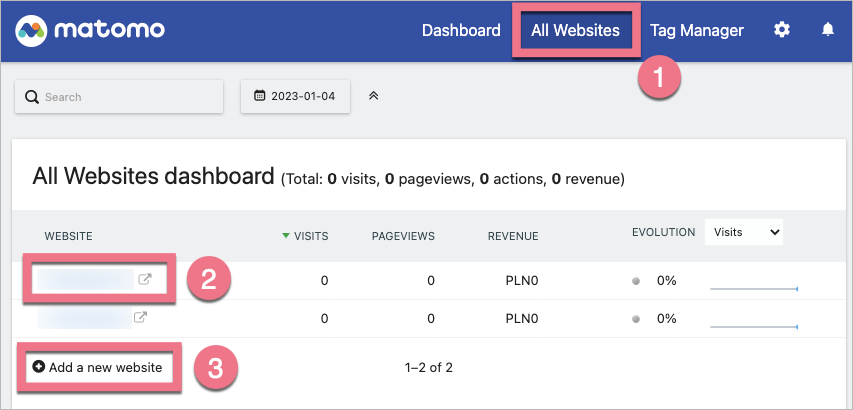Sort by the Visits column header
Viewport: 853px width, 410px height.
pyautogui.click(x=310, y=236)
